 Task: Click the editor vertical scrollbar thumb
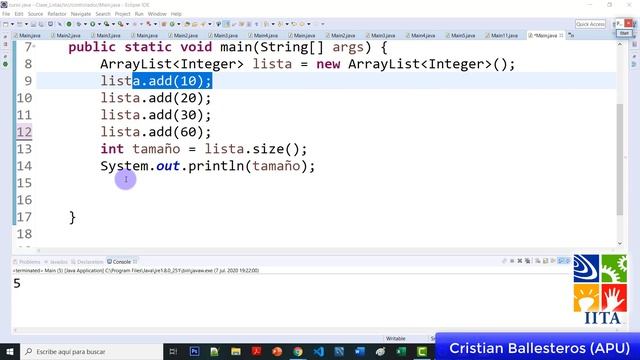(620, 159)
